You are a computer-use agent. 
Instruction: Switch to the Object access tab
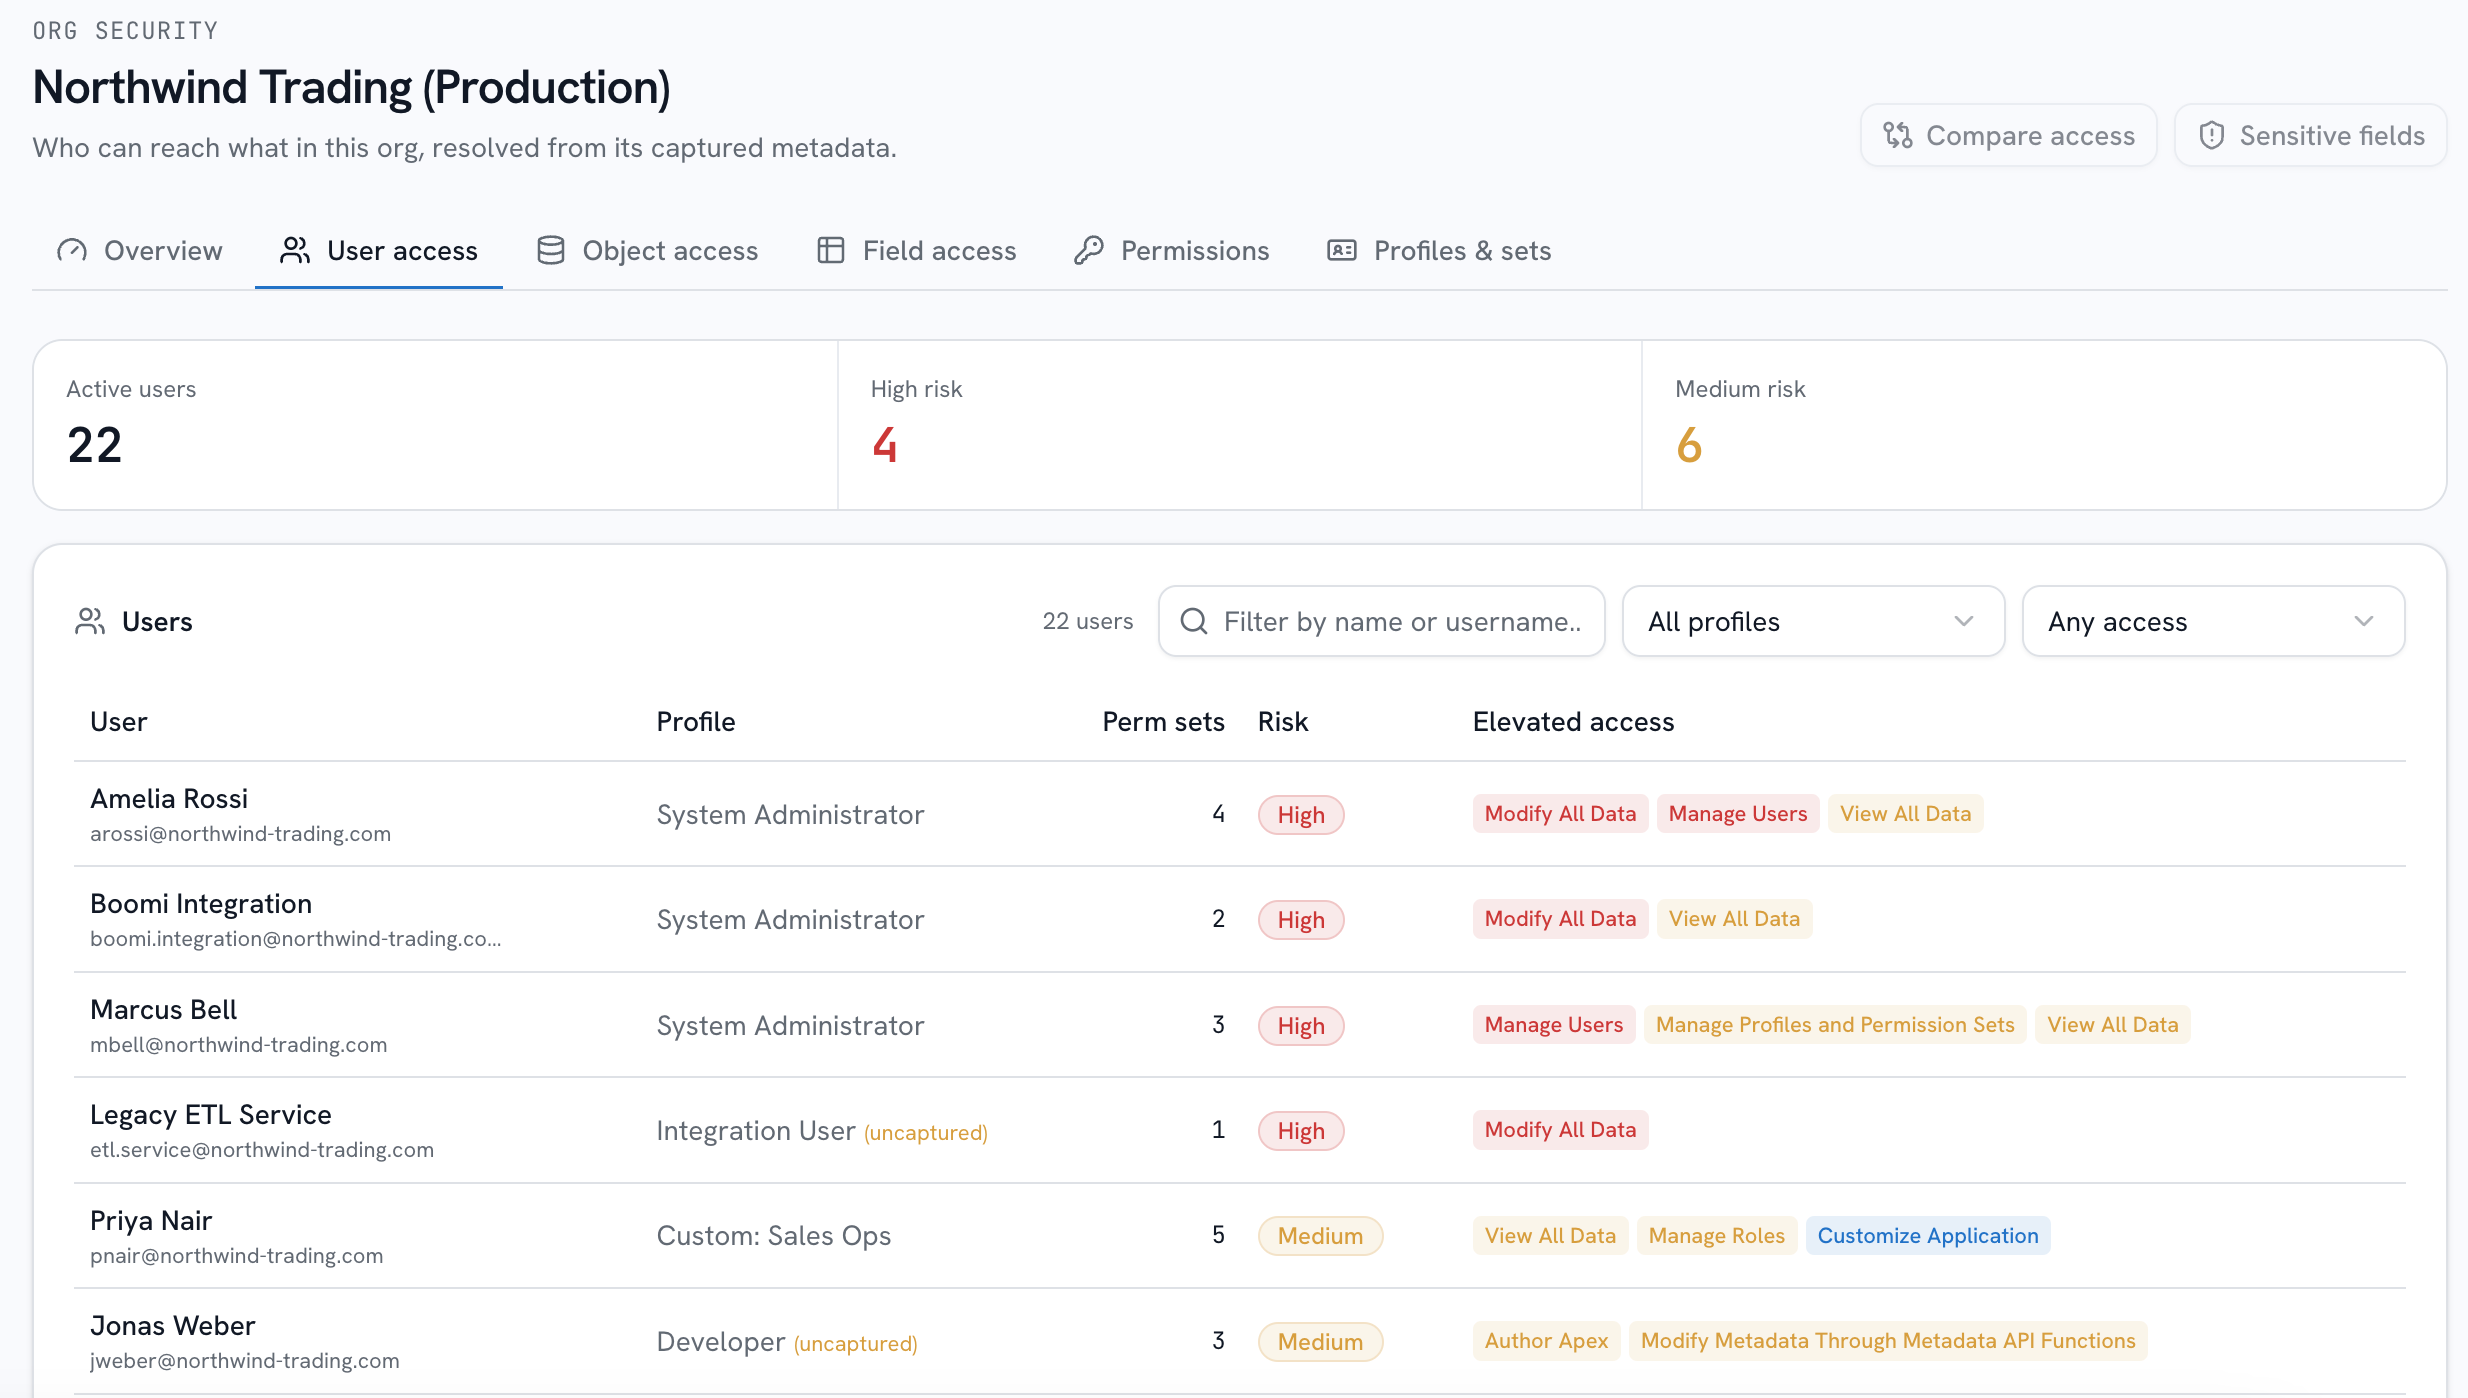tap(647, 250)
